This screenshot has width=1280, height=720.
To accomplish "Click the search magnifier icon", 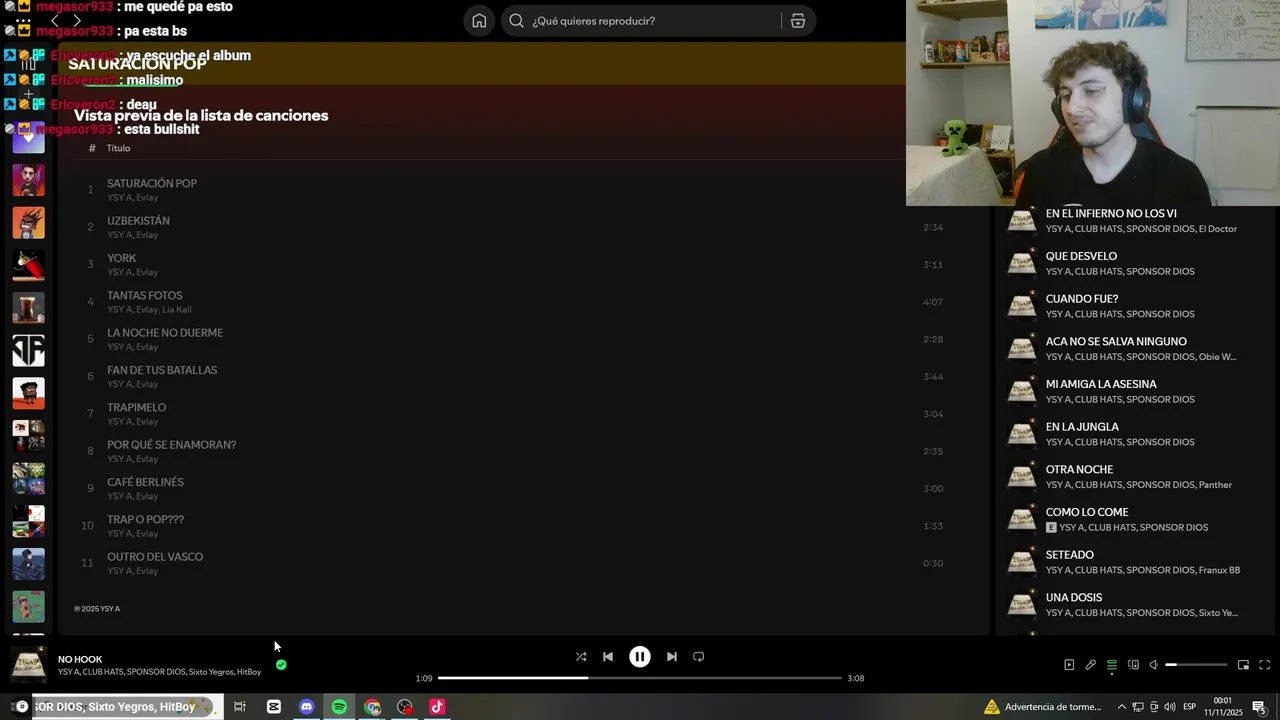I will click(x=517, y=21).
